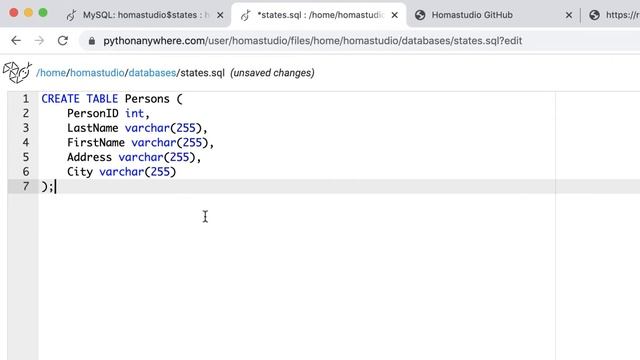Click the FirstName column name
The image size is (640, 360).
pos(96,142)
